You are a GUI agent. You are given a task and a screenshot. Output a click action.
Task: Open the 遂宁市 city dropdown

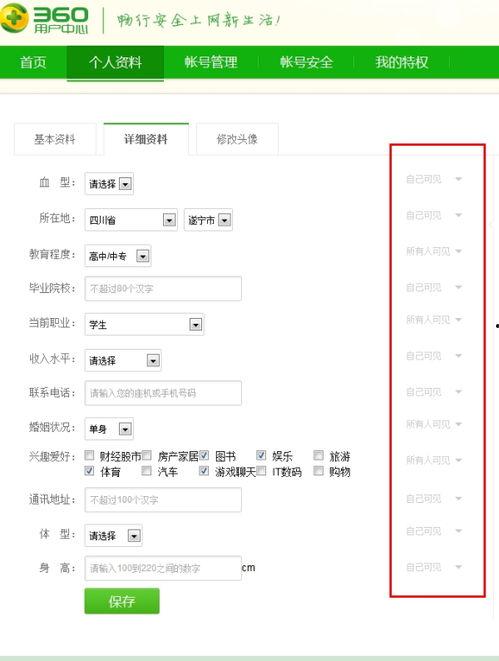coord(208,220)
